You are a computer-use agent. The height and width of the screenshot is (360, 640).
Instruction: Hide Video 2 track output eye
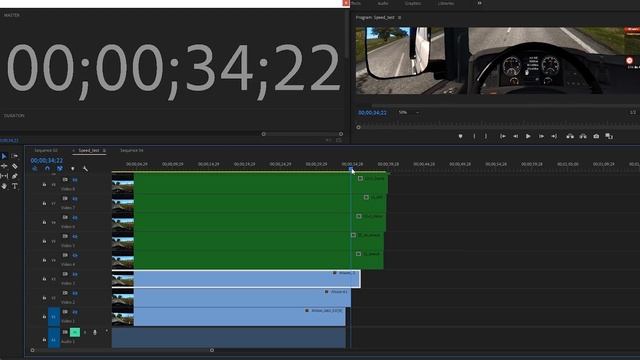point(75,293)
